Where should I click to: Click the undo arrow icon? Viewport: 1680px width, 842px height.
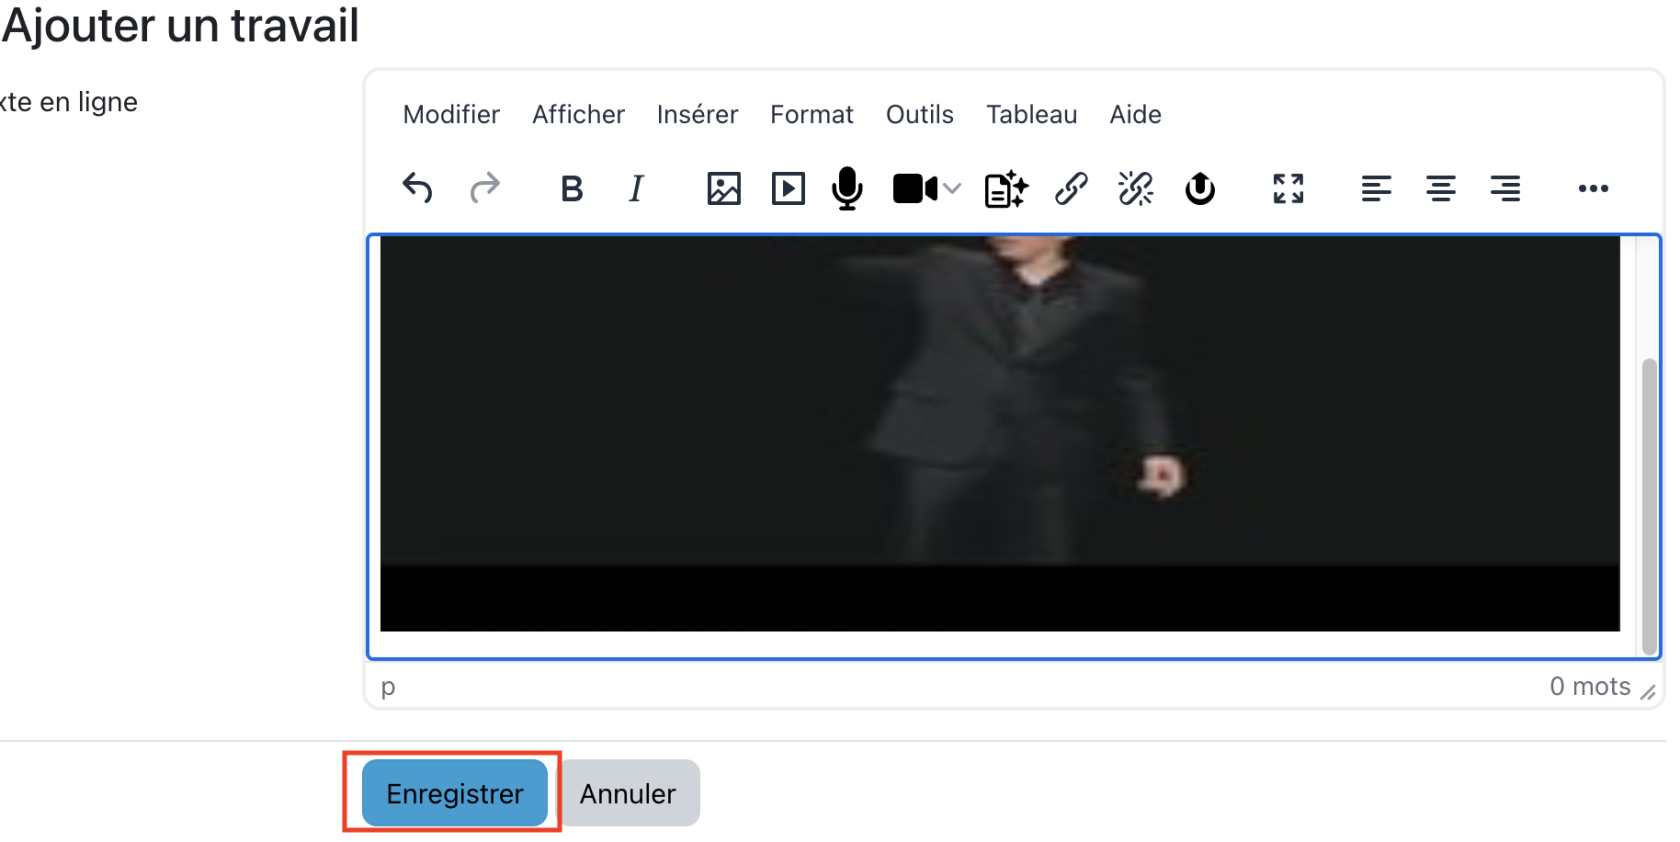click(x=417, y=188)
